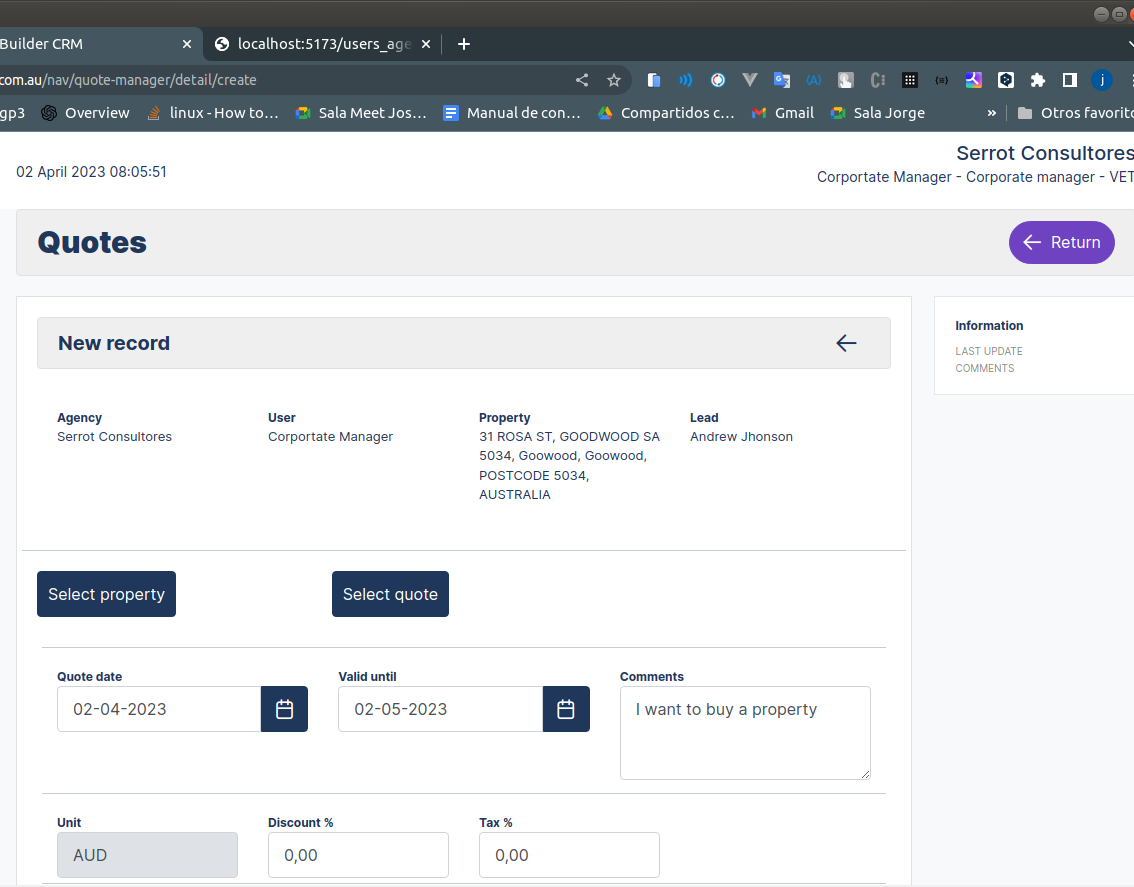
Task: Click the share icon in the address bar
Action: (x=582, y=80)
